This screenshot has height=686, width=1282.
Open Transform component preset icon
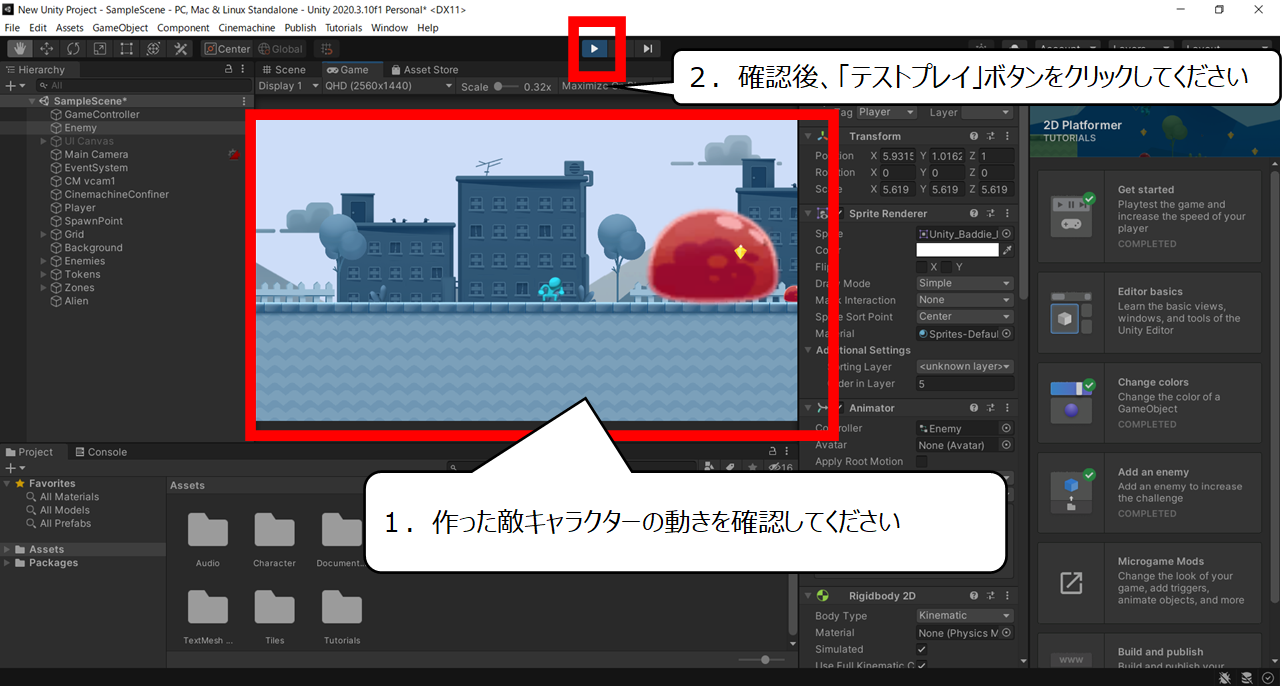click(x=991, y=136)
